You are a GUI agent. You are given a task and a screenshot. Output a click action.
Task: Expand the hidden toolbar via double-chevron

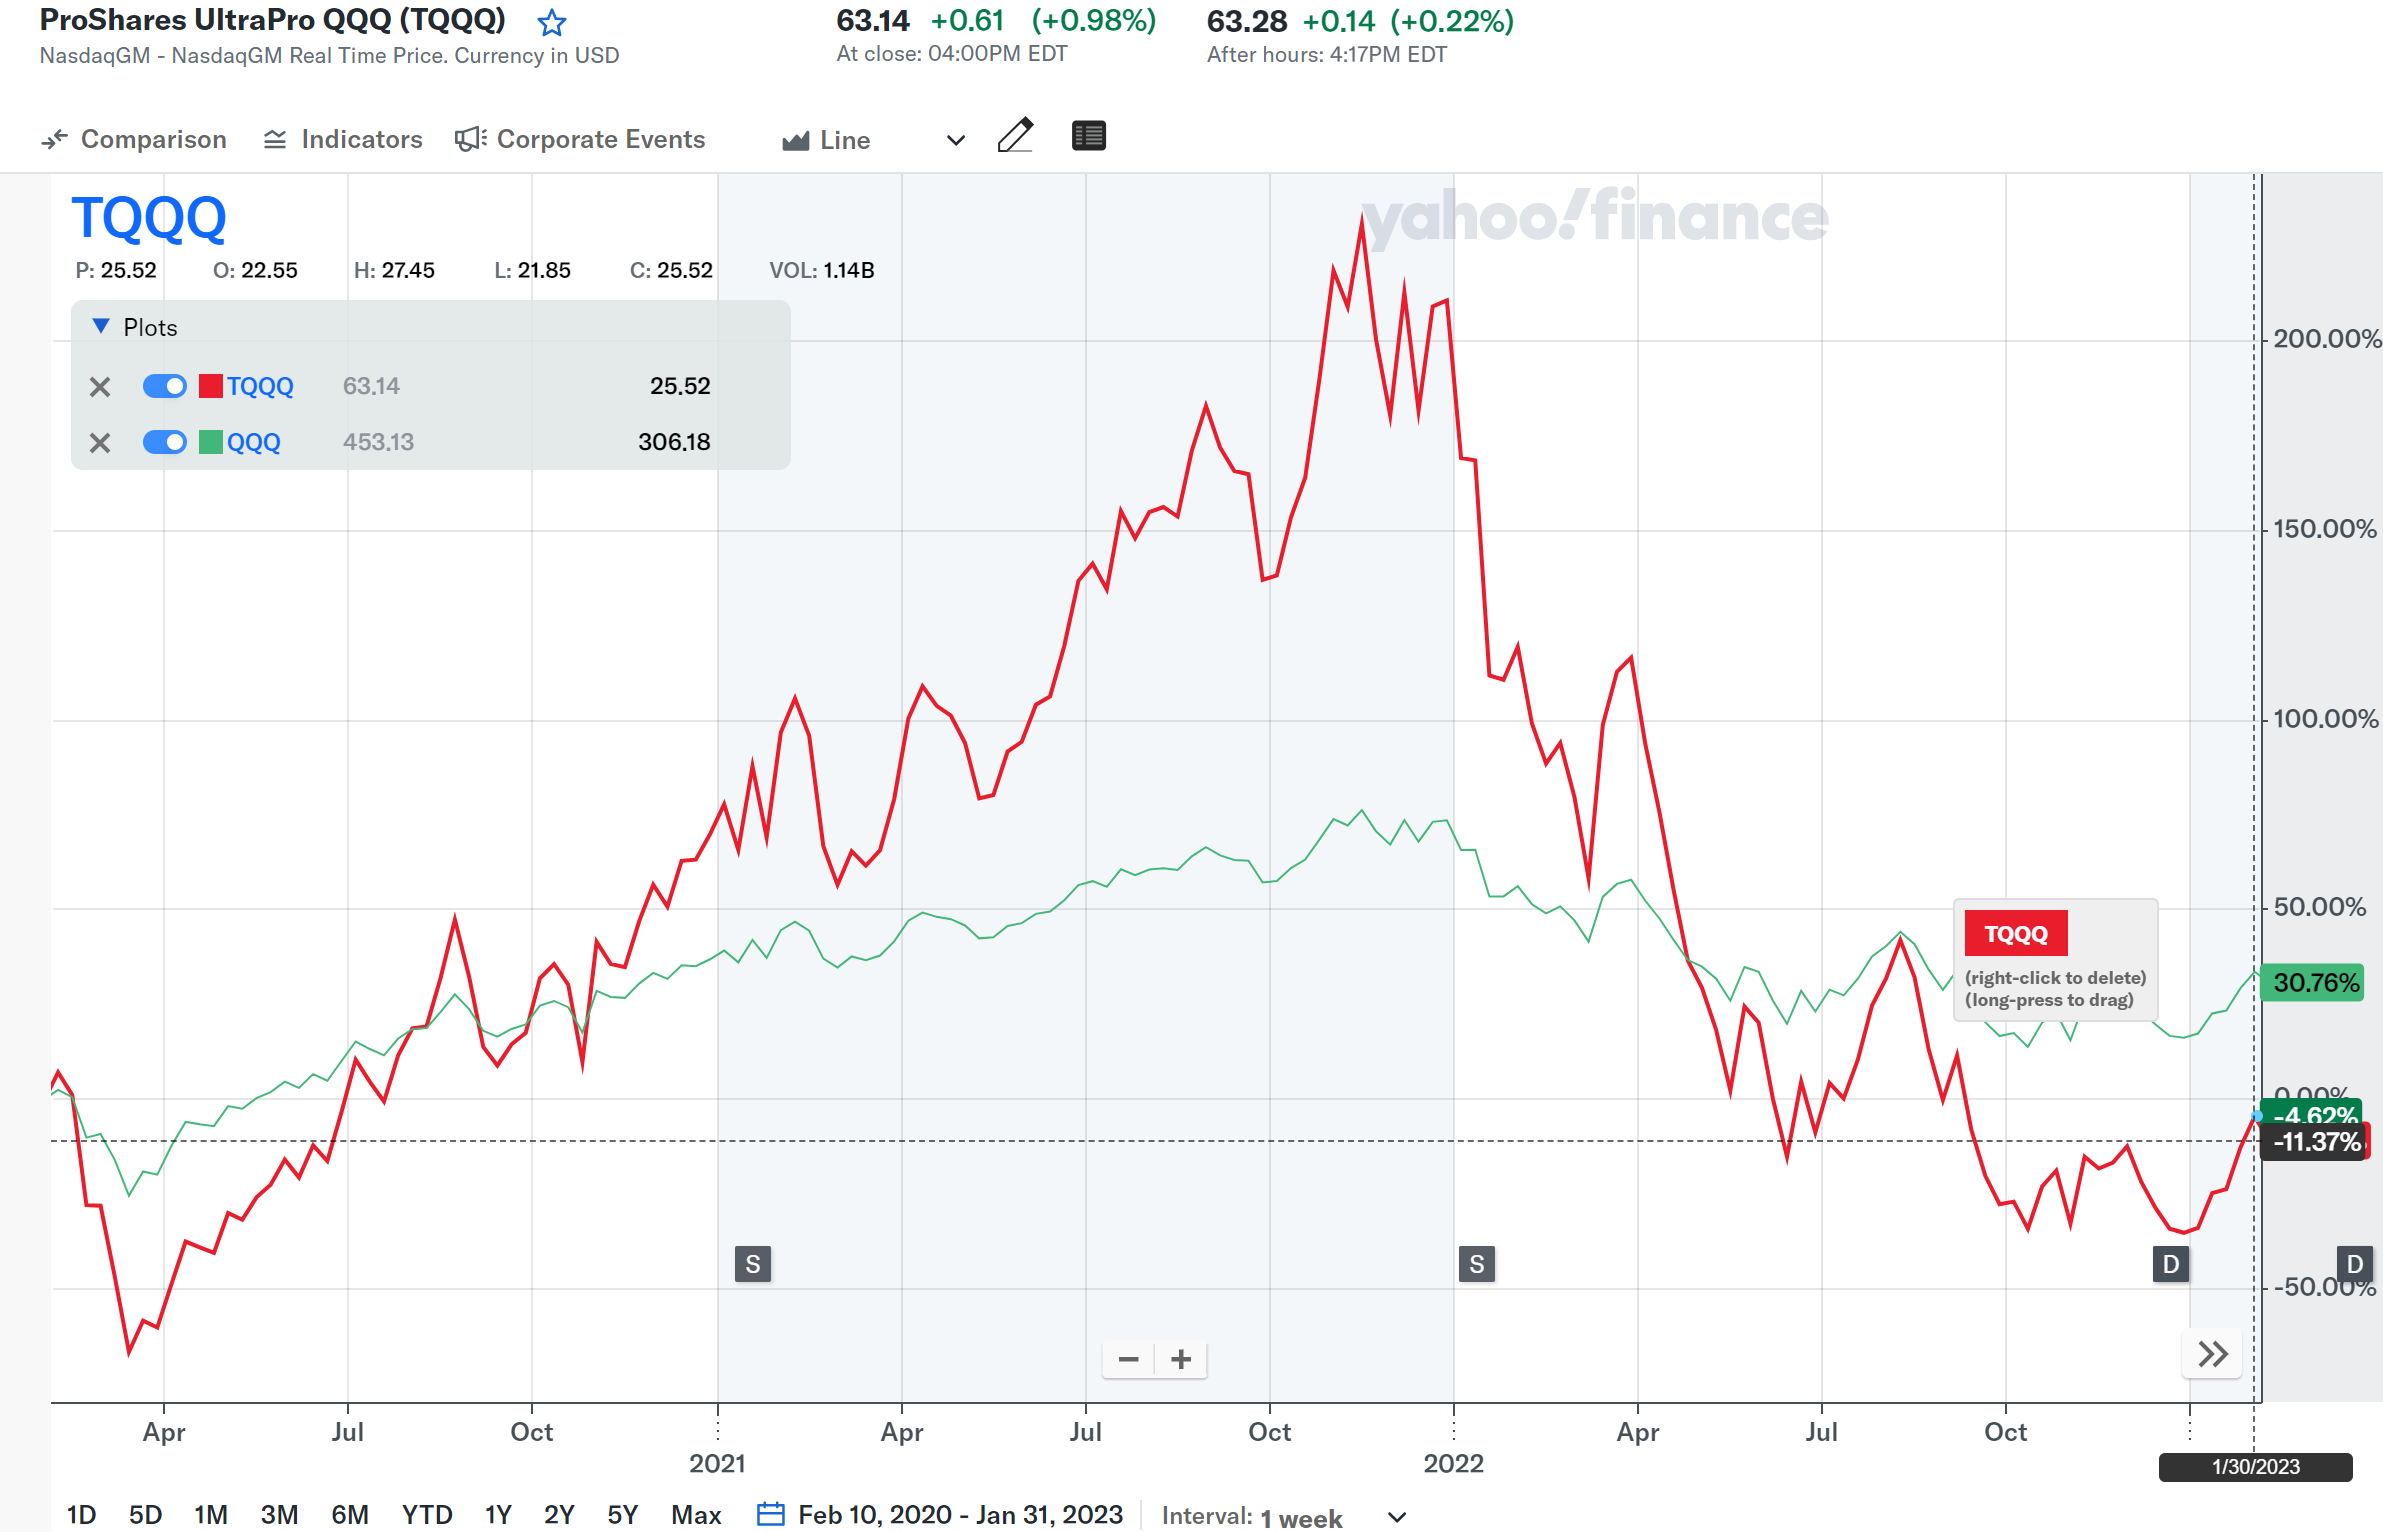(x=2212, y=1354)
